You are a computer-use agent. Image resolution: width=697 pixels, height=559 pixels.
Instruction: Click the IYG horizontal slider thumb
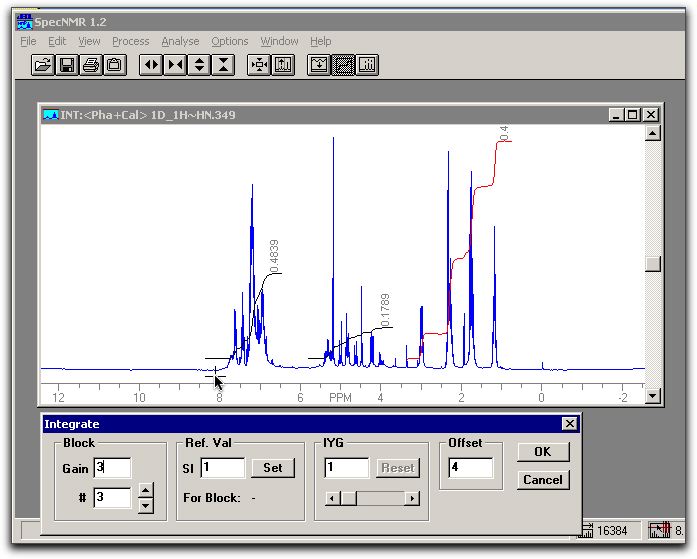point(348,498)
